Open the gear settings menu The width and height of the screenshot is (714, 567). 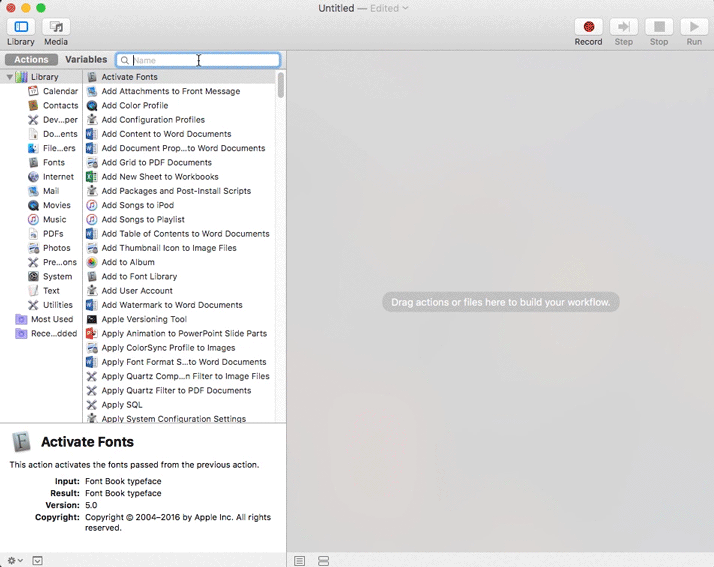[x=15, y=560]
